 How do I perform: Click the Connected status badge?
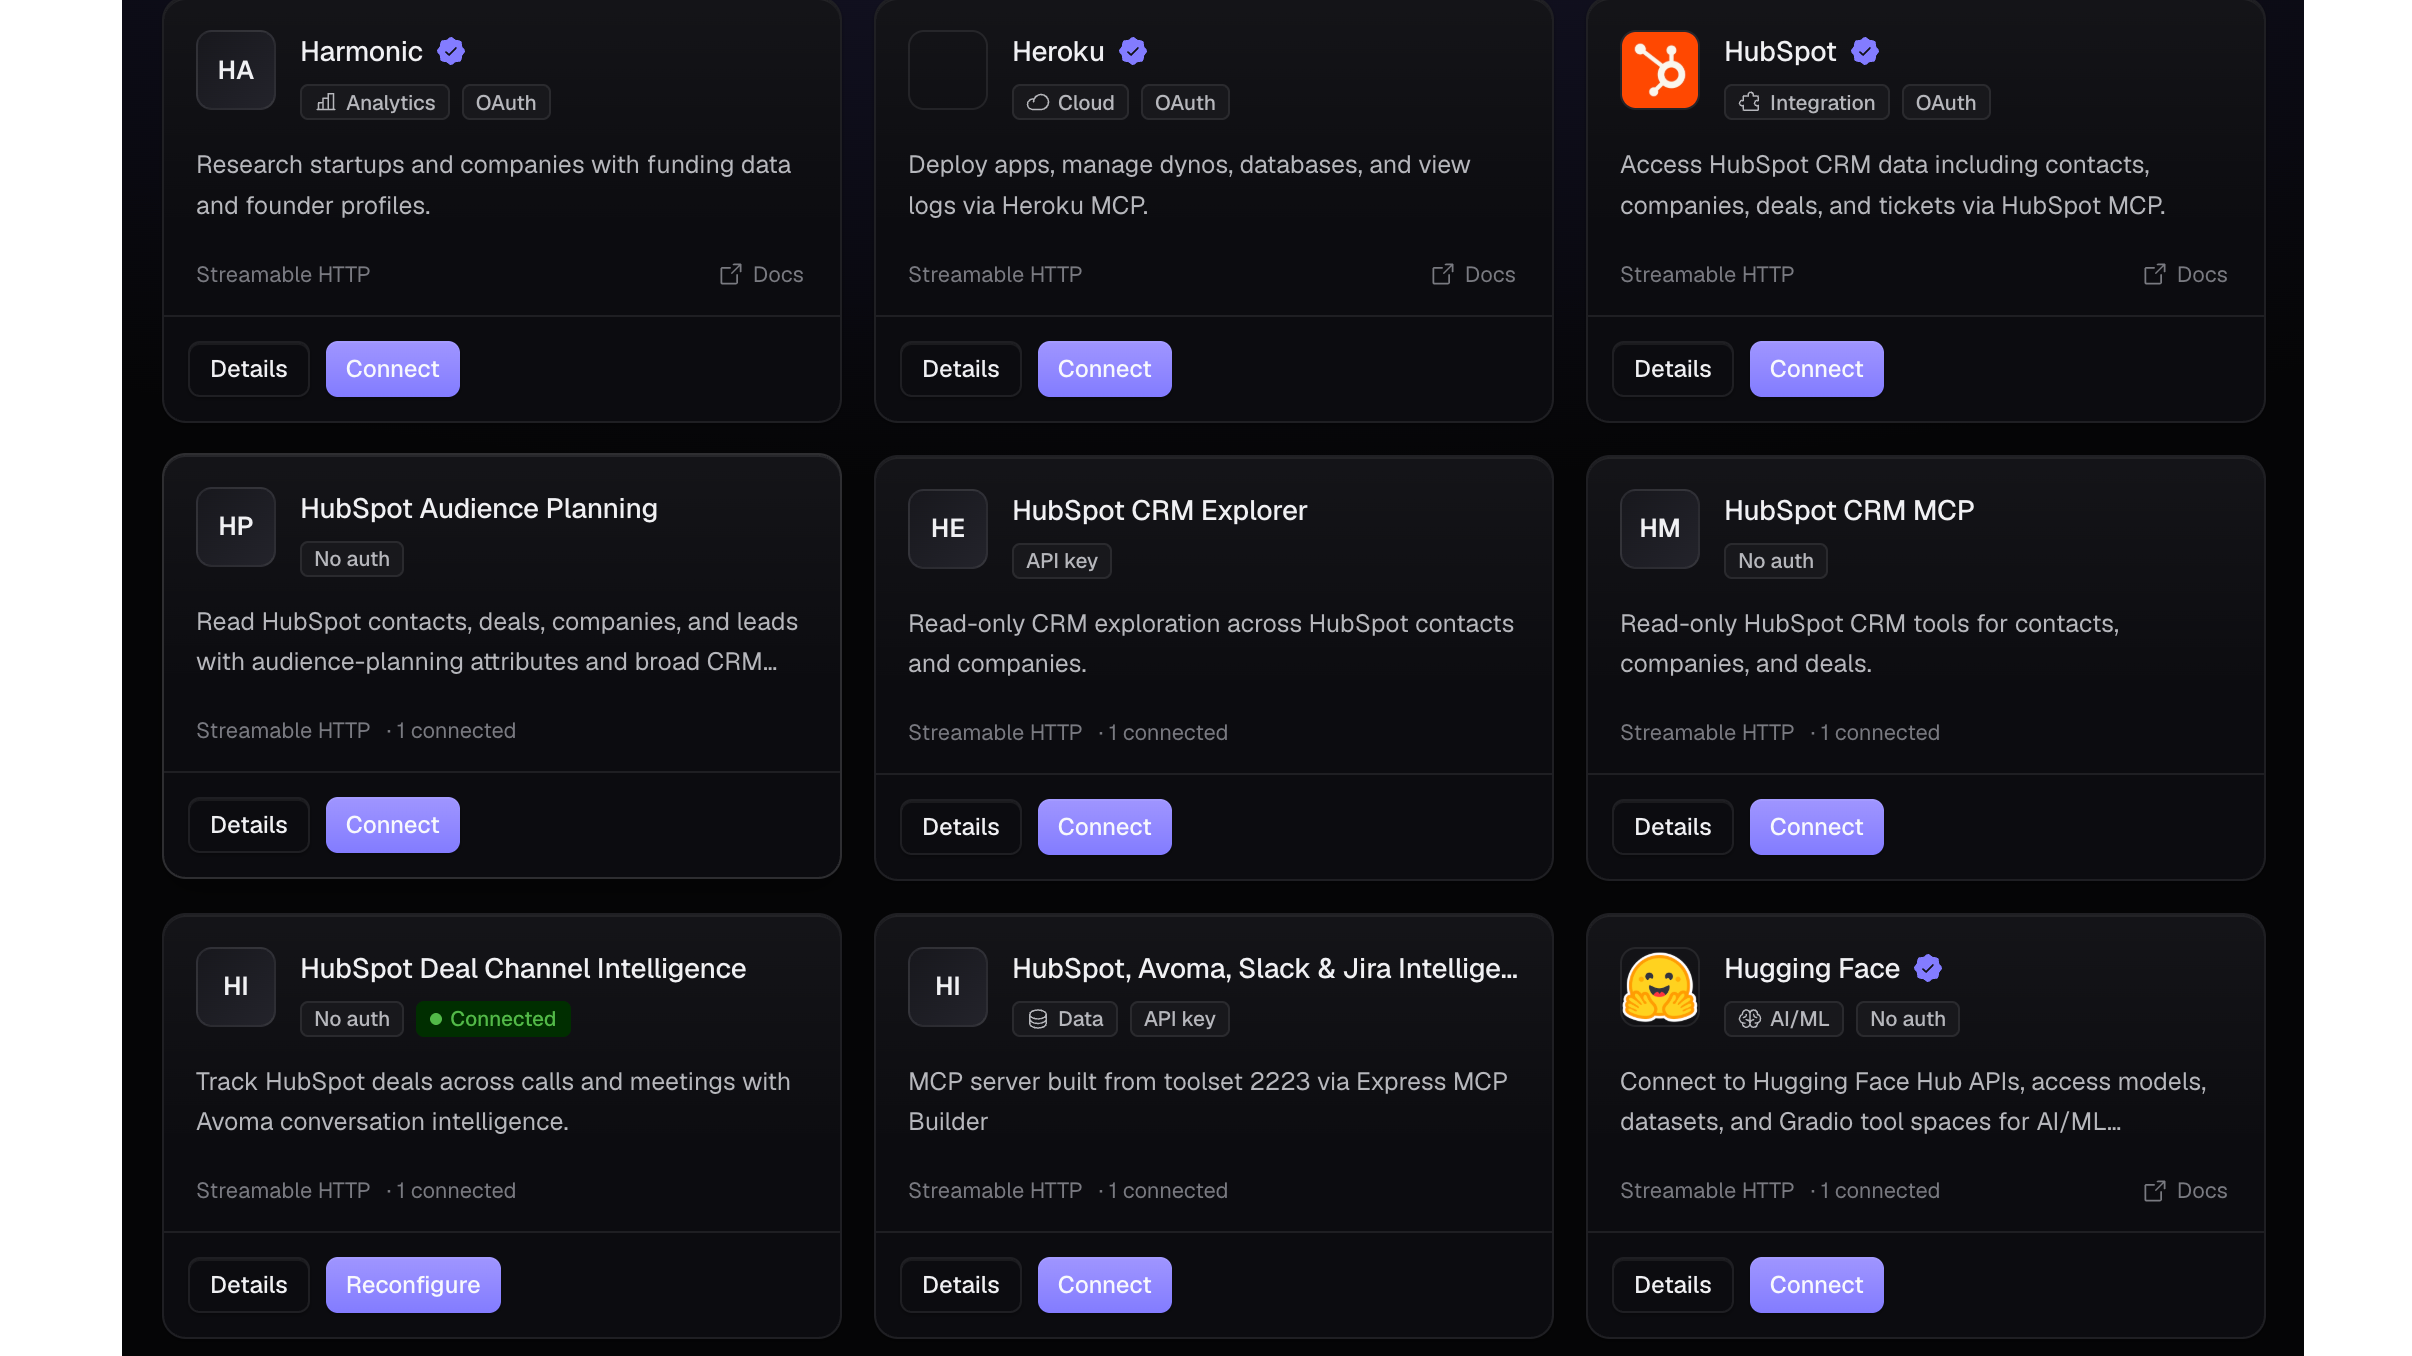(x=493, y=1019)
